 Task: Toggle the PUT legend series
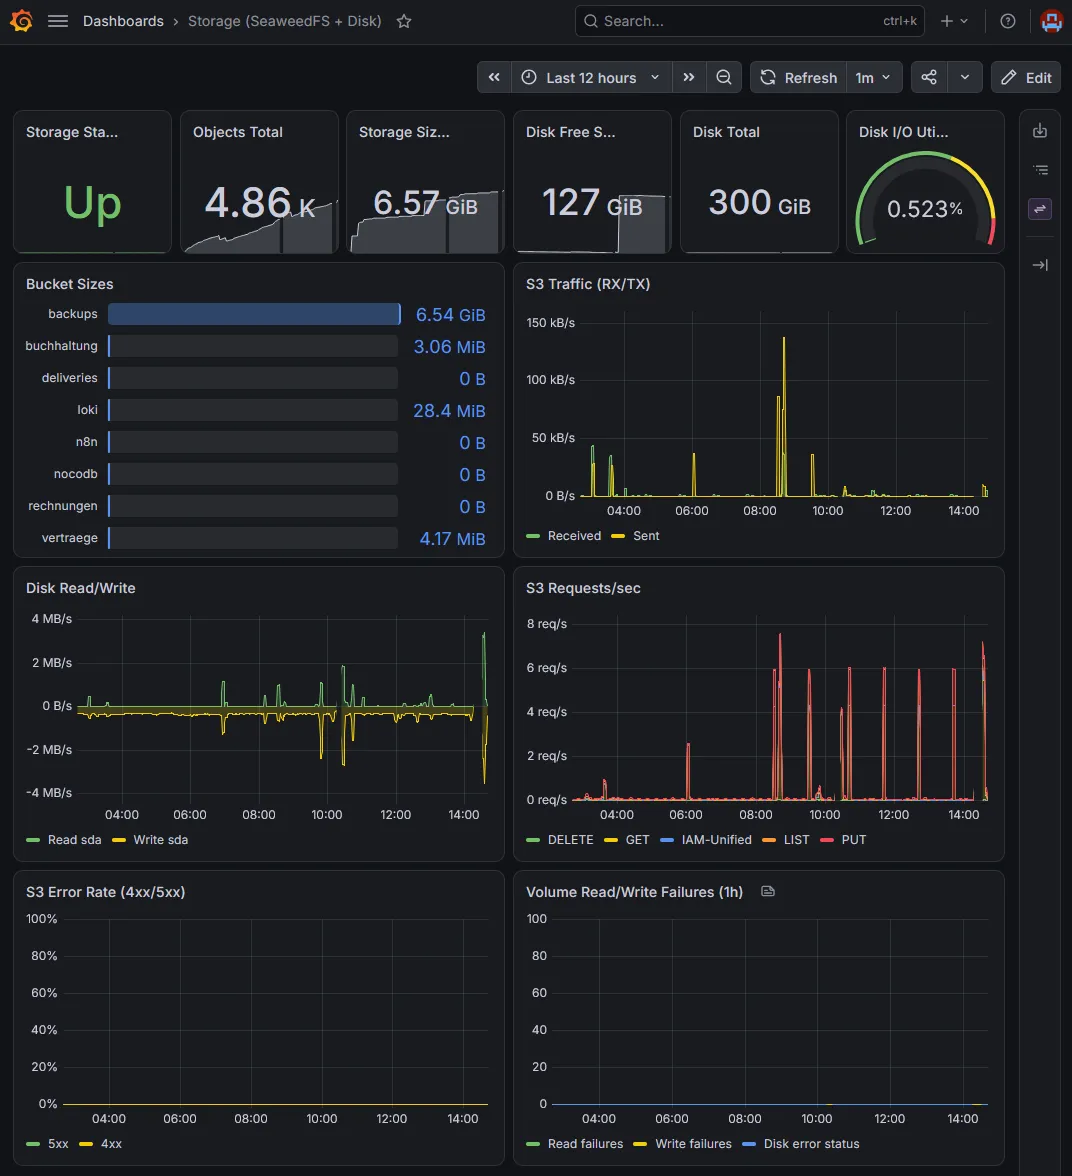pos(854,840)
